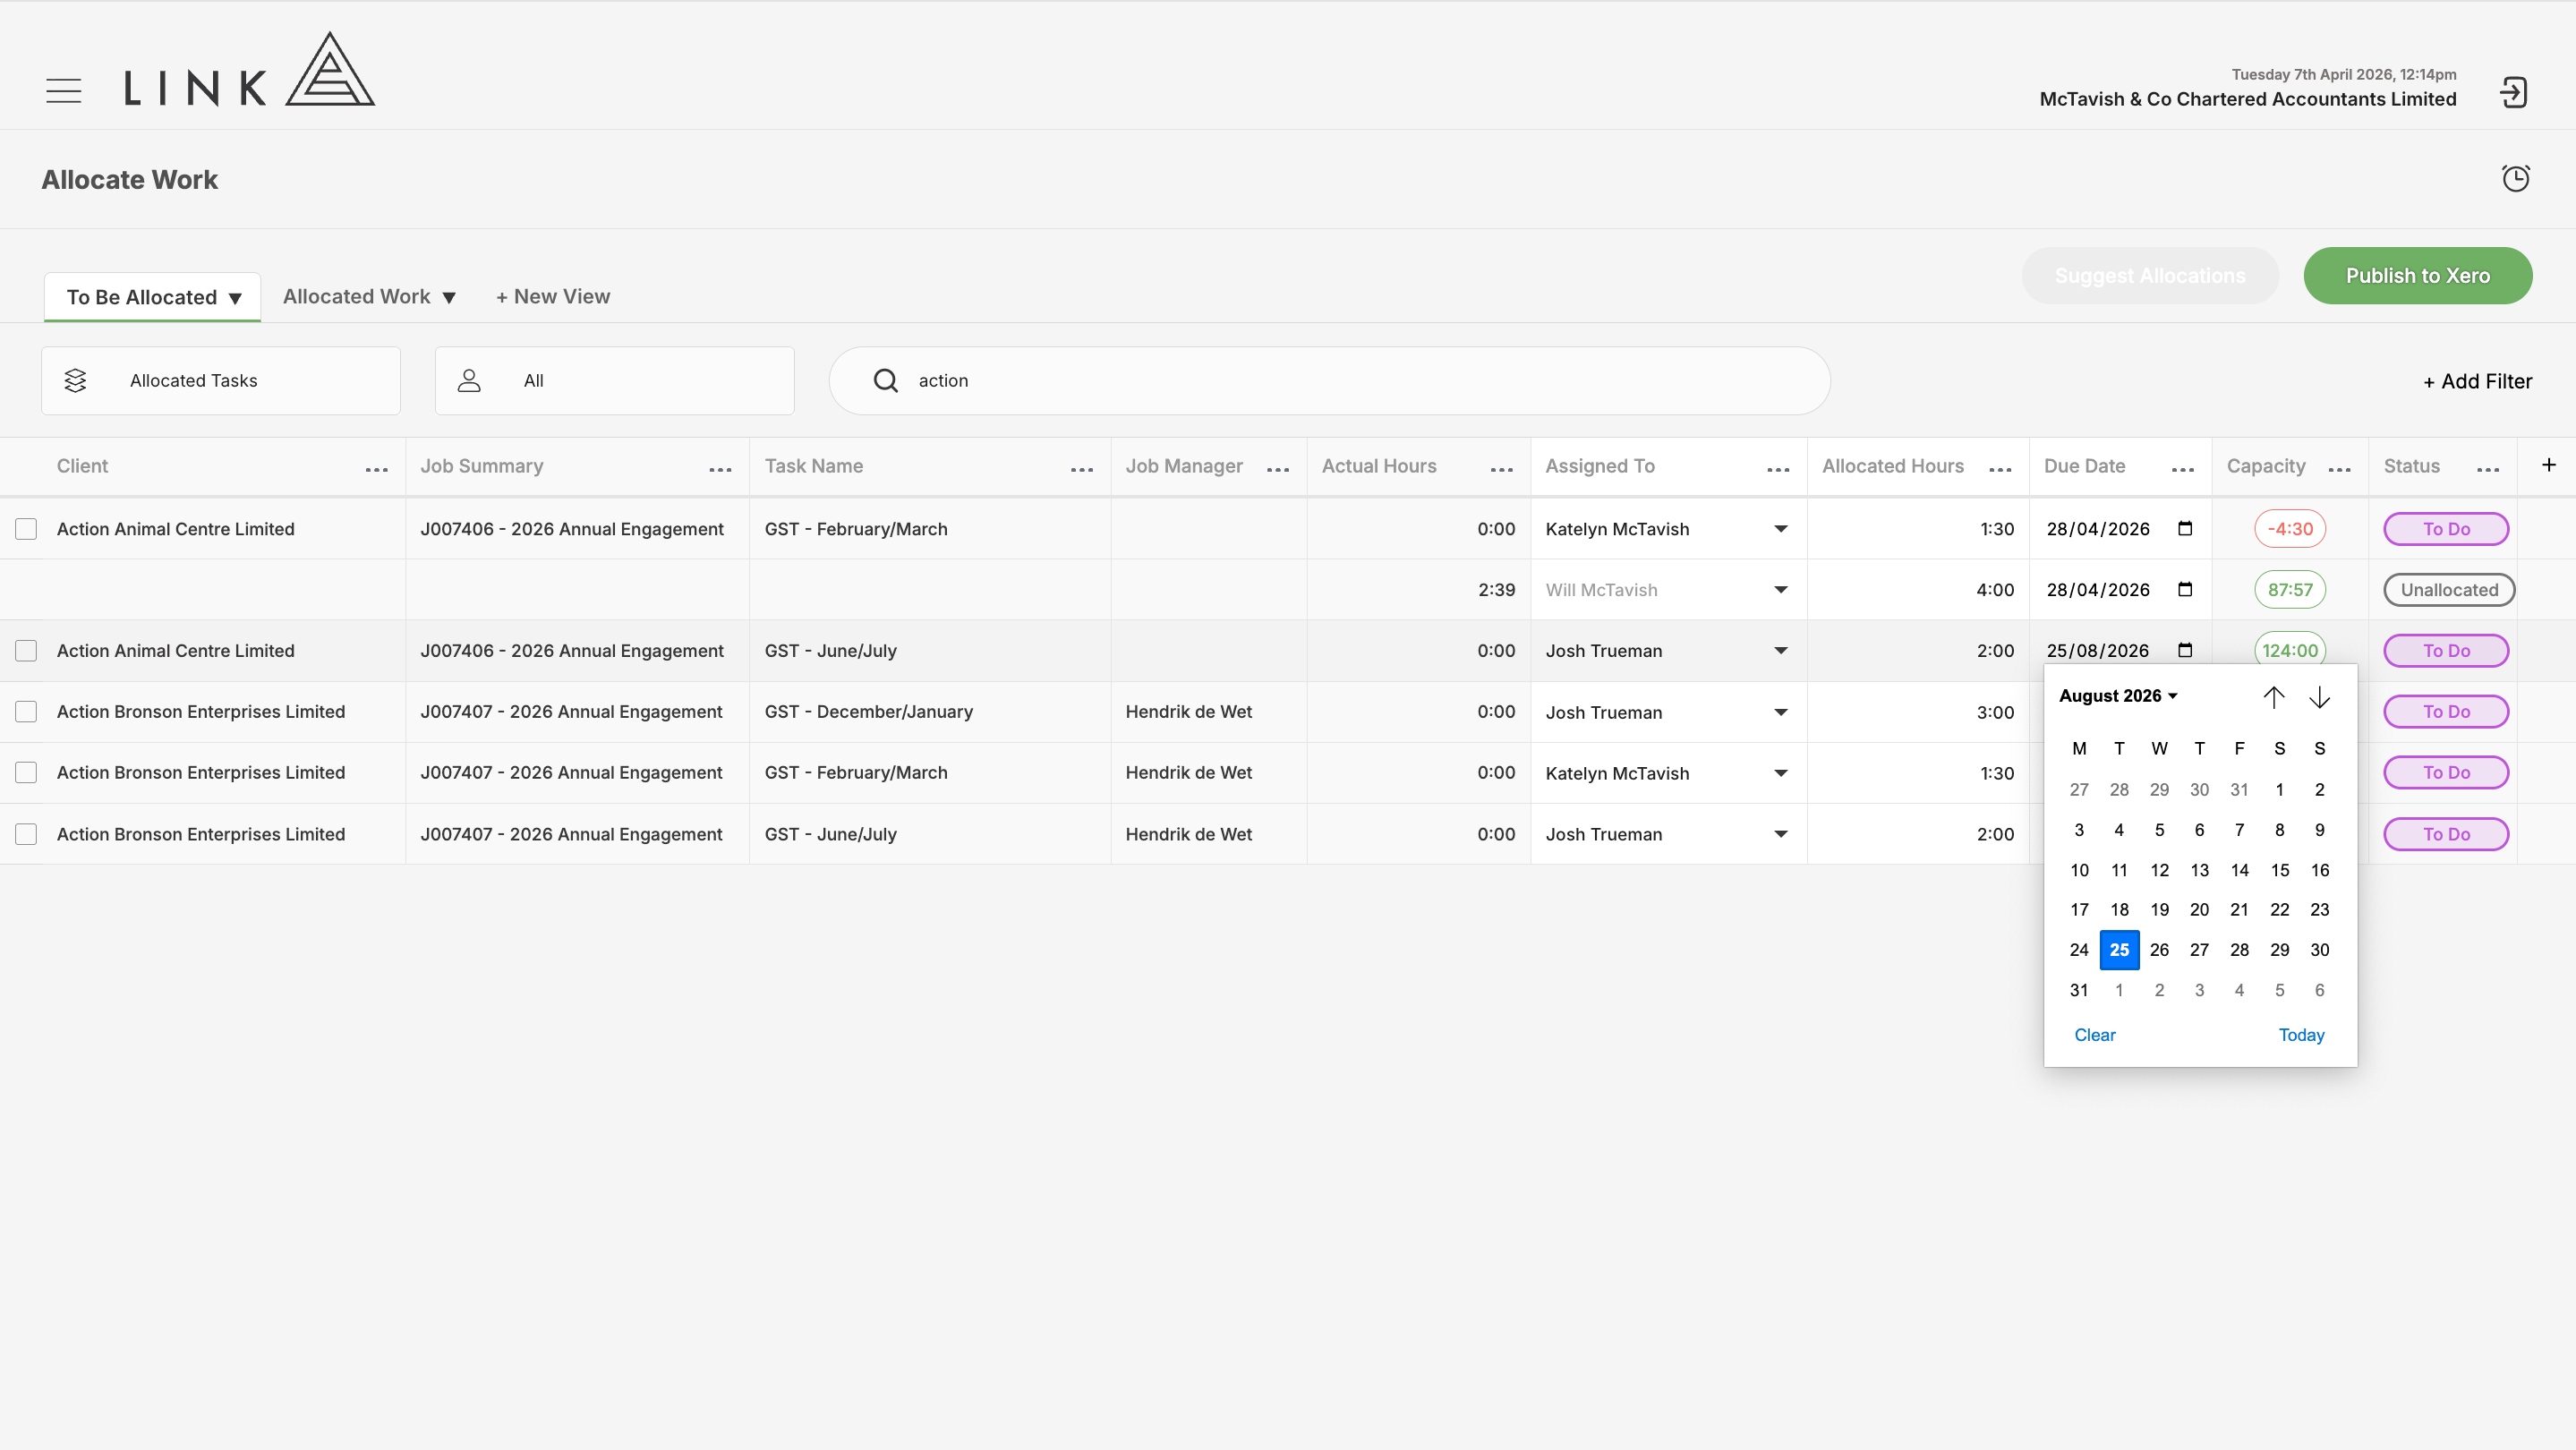Image resolution: width=2576 pixels, height=1450 pixels.
Task: Pick August 26 in the calendar
Action: pos(2160,950)
